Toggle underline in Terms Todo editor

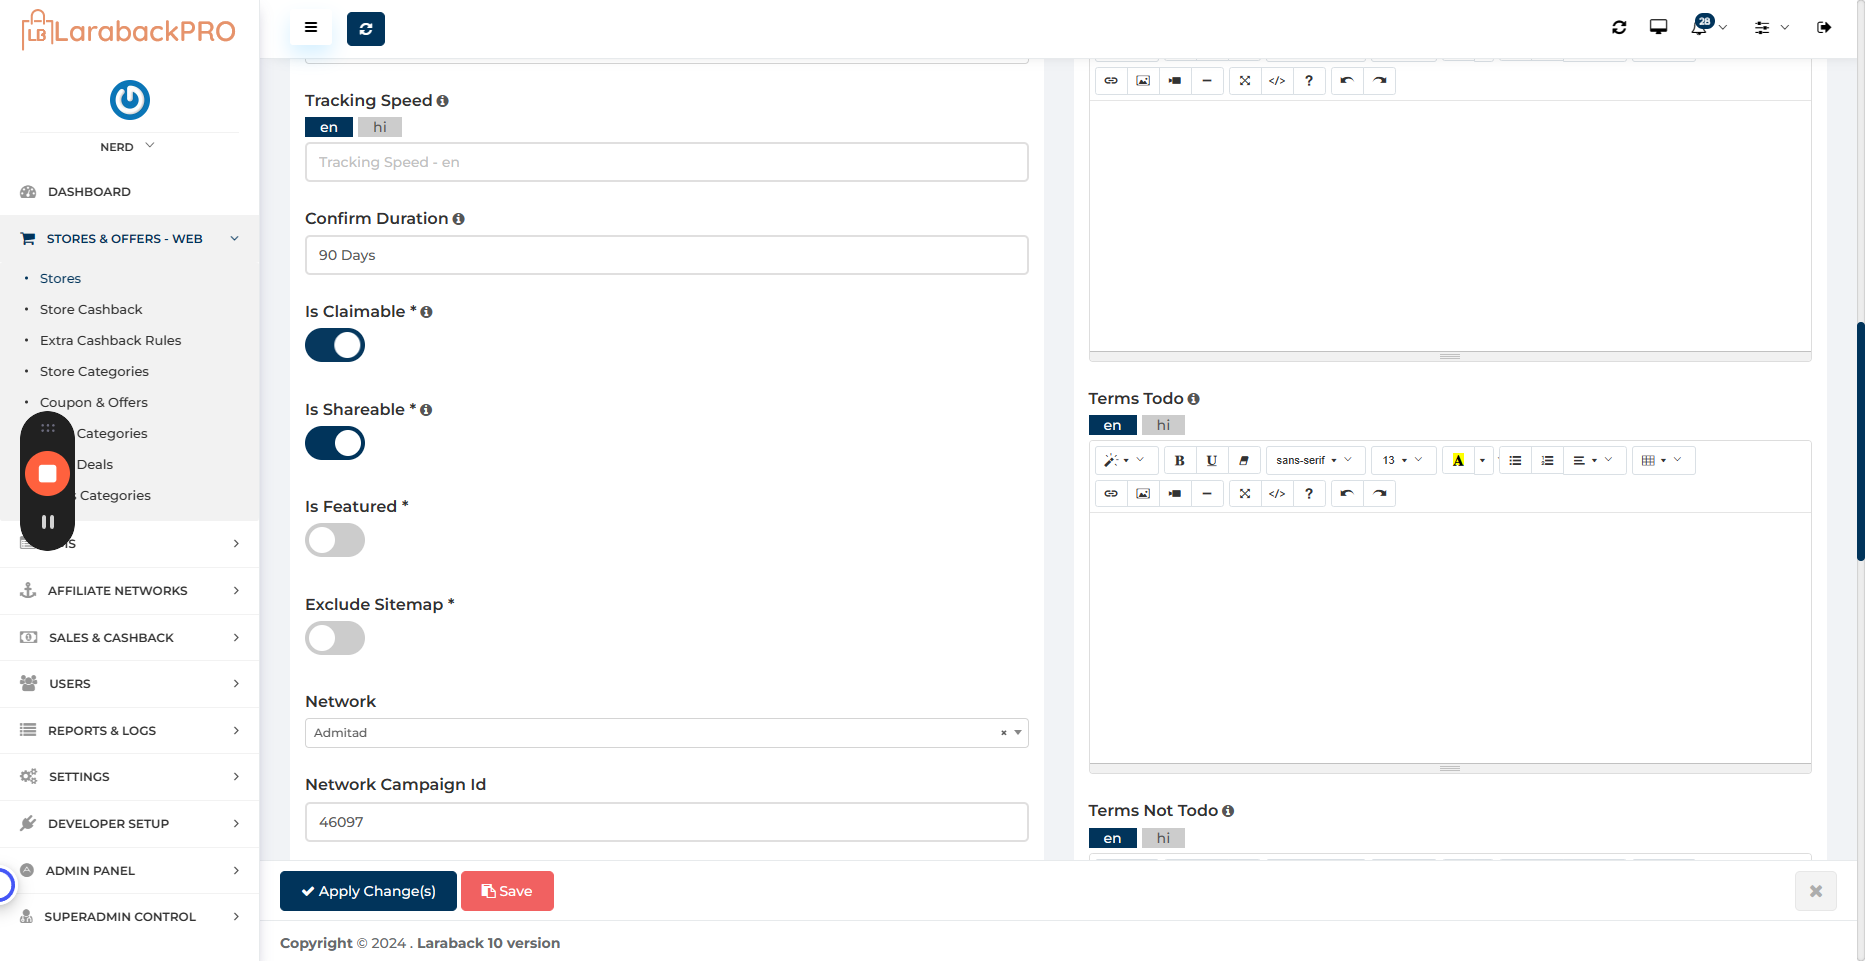point(1212,460)
